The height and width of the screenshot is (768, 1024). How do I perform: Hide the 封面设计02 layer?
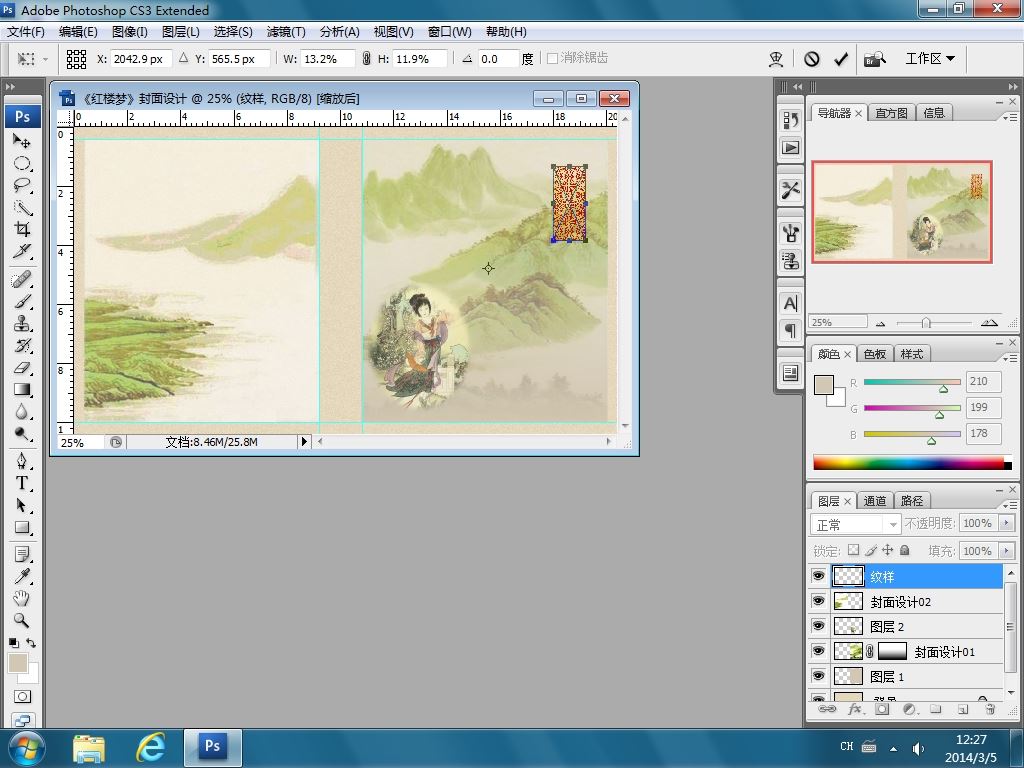coord(818,601)
